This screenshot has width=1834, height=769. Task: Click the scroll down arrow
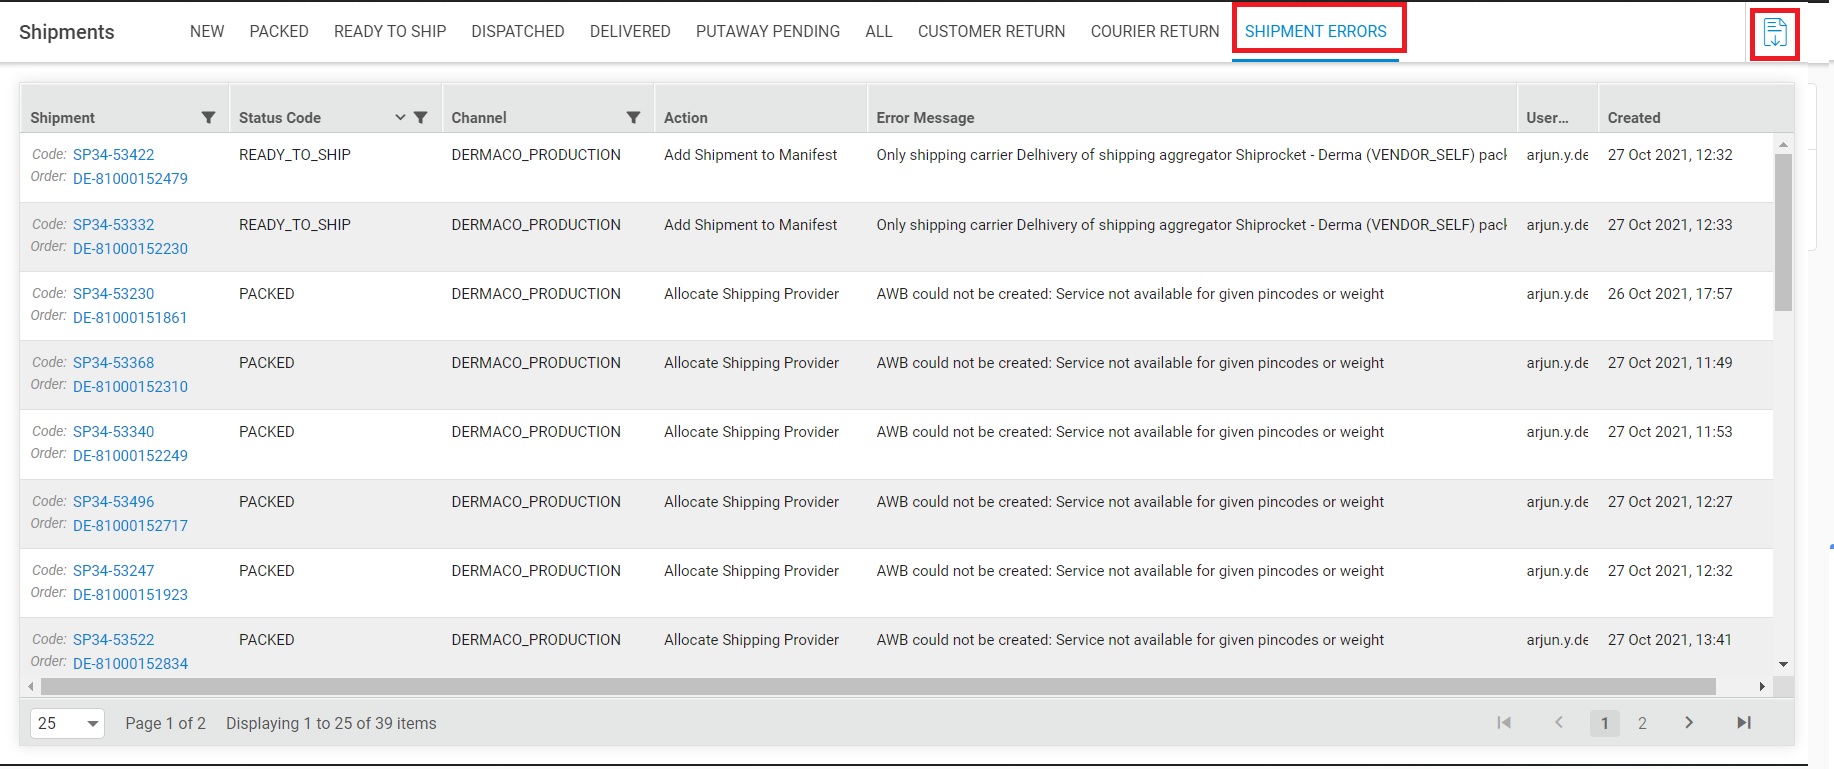click(1783, 665)
